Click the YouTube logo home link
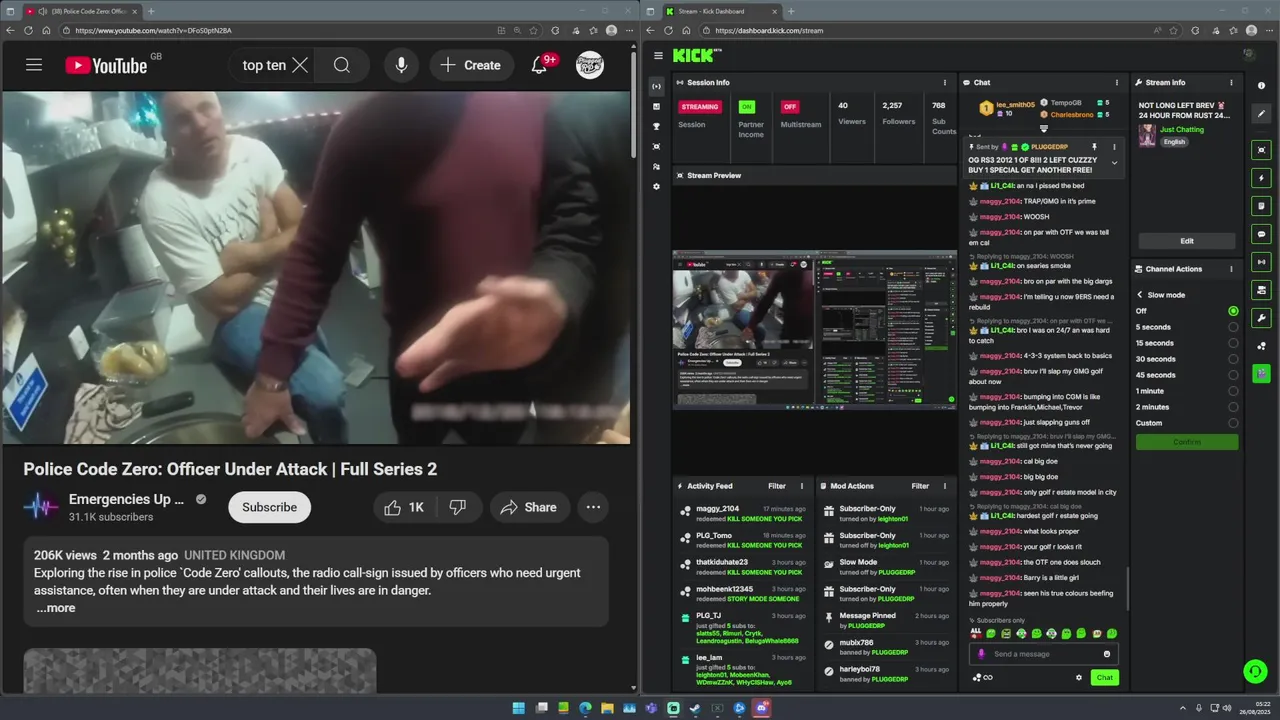1280x720 pixels. tap(106, 65)
